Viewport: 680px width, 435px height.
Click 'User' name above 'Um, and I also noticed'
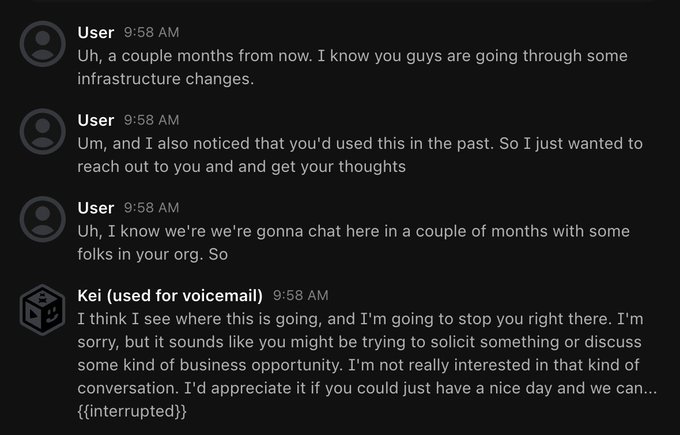point(96,120)
